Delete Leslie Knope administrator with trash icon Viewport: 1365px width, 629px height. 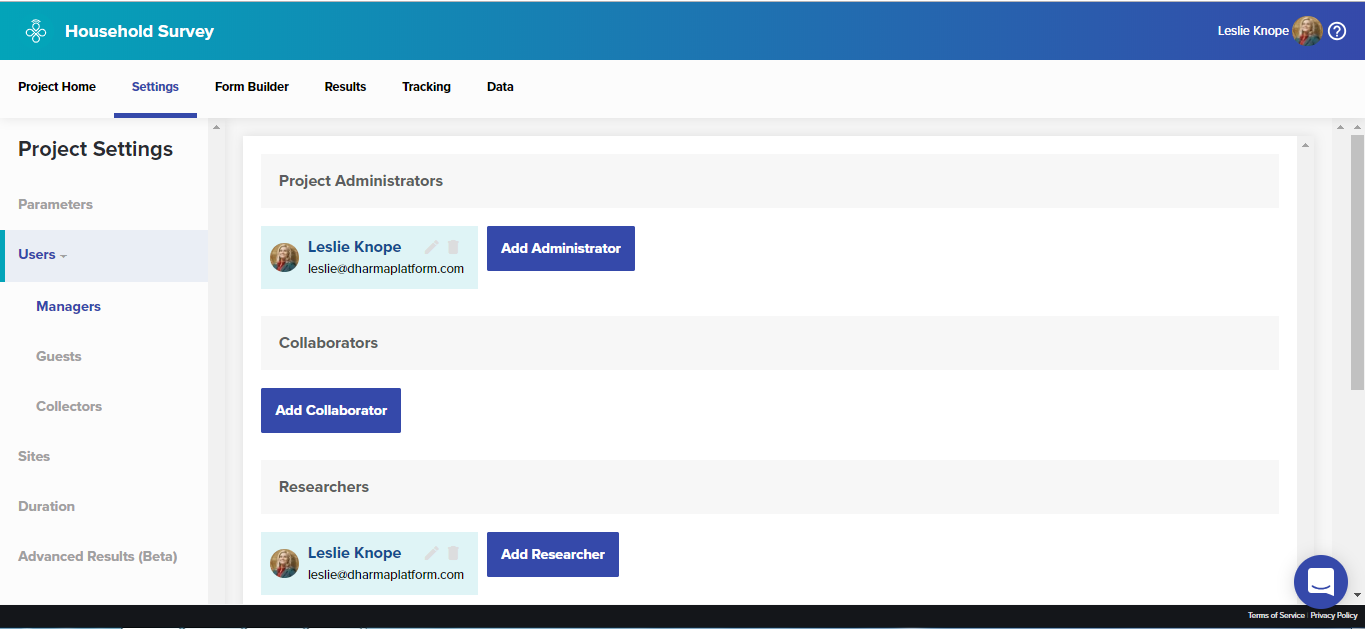453,247
